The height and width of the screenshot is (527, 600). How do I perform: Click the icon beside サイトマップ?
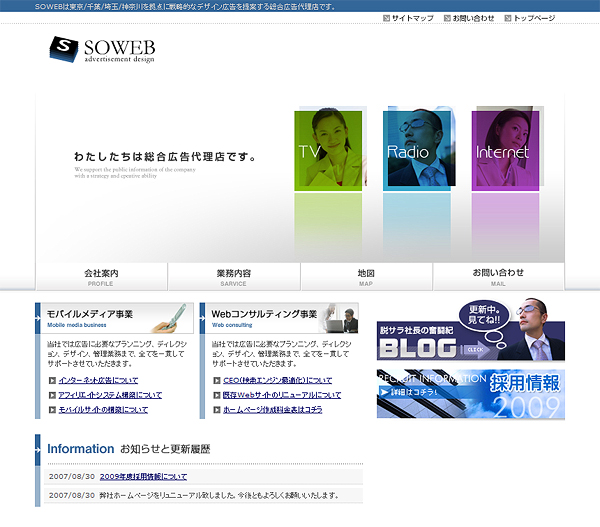point(387,18)
